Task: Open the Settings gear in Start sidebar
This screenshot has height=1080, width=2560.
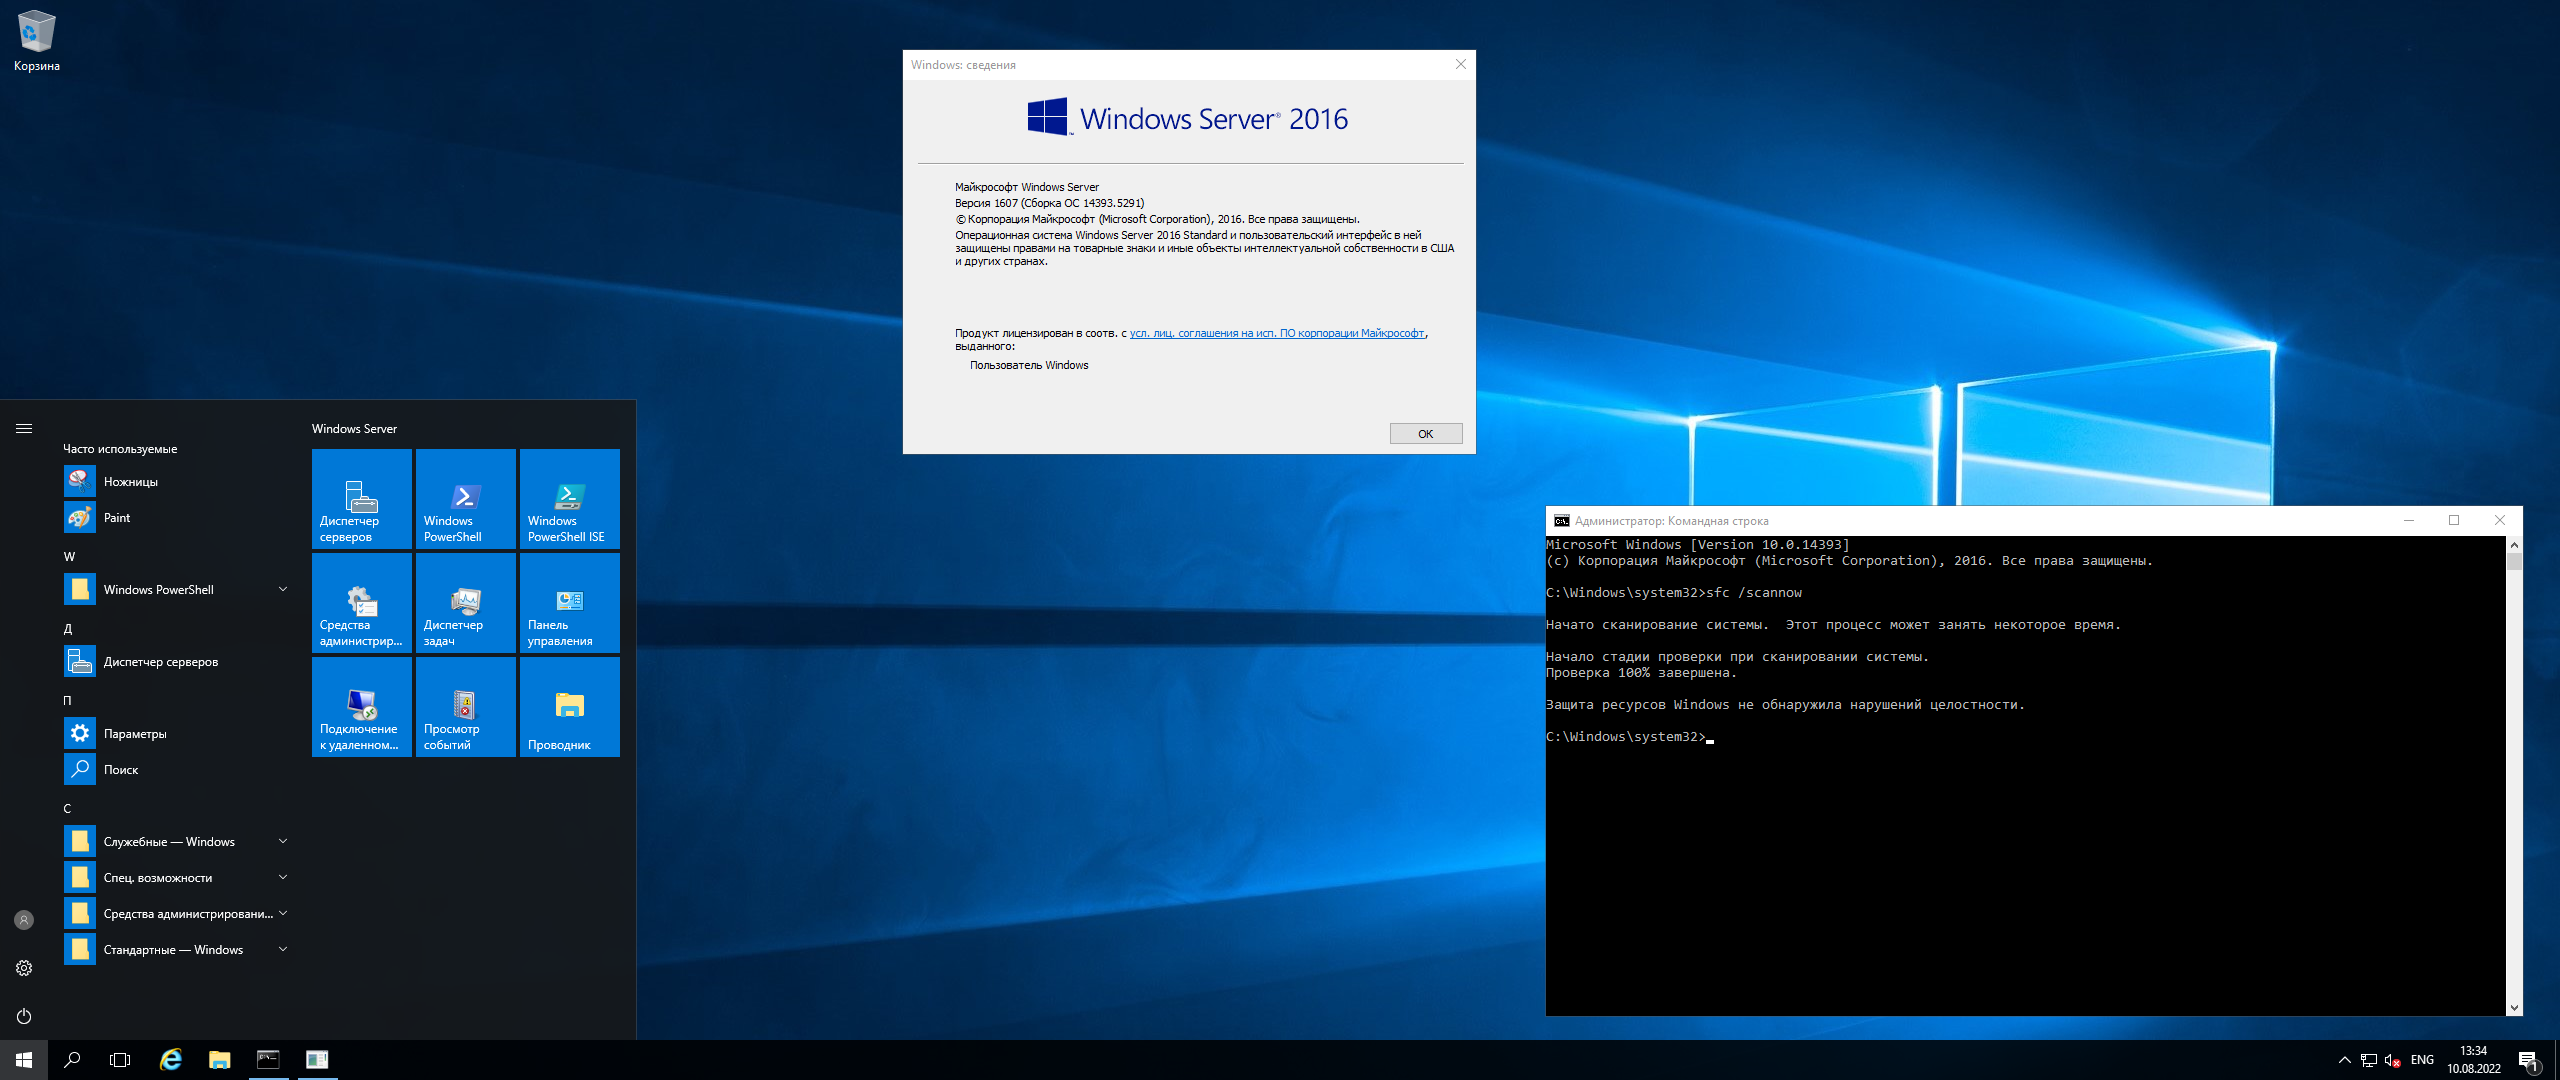Action: pos(24,968)
